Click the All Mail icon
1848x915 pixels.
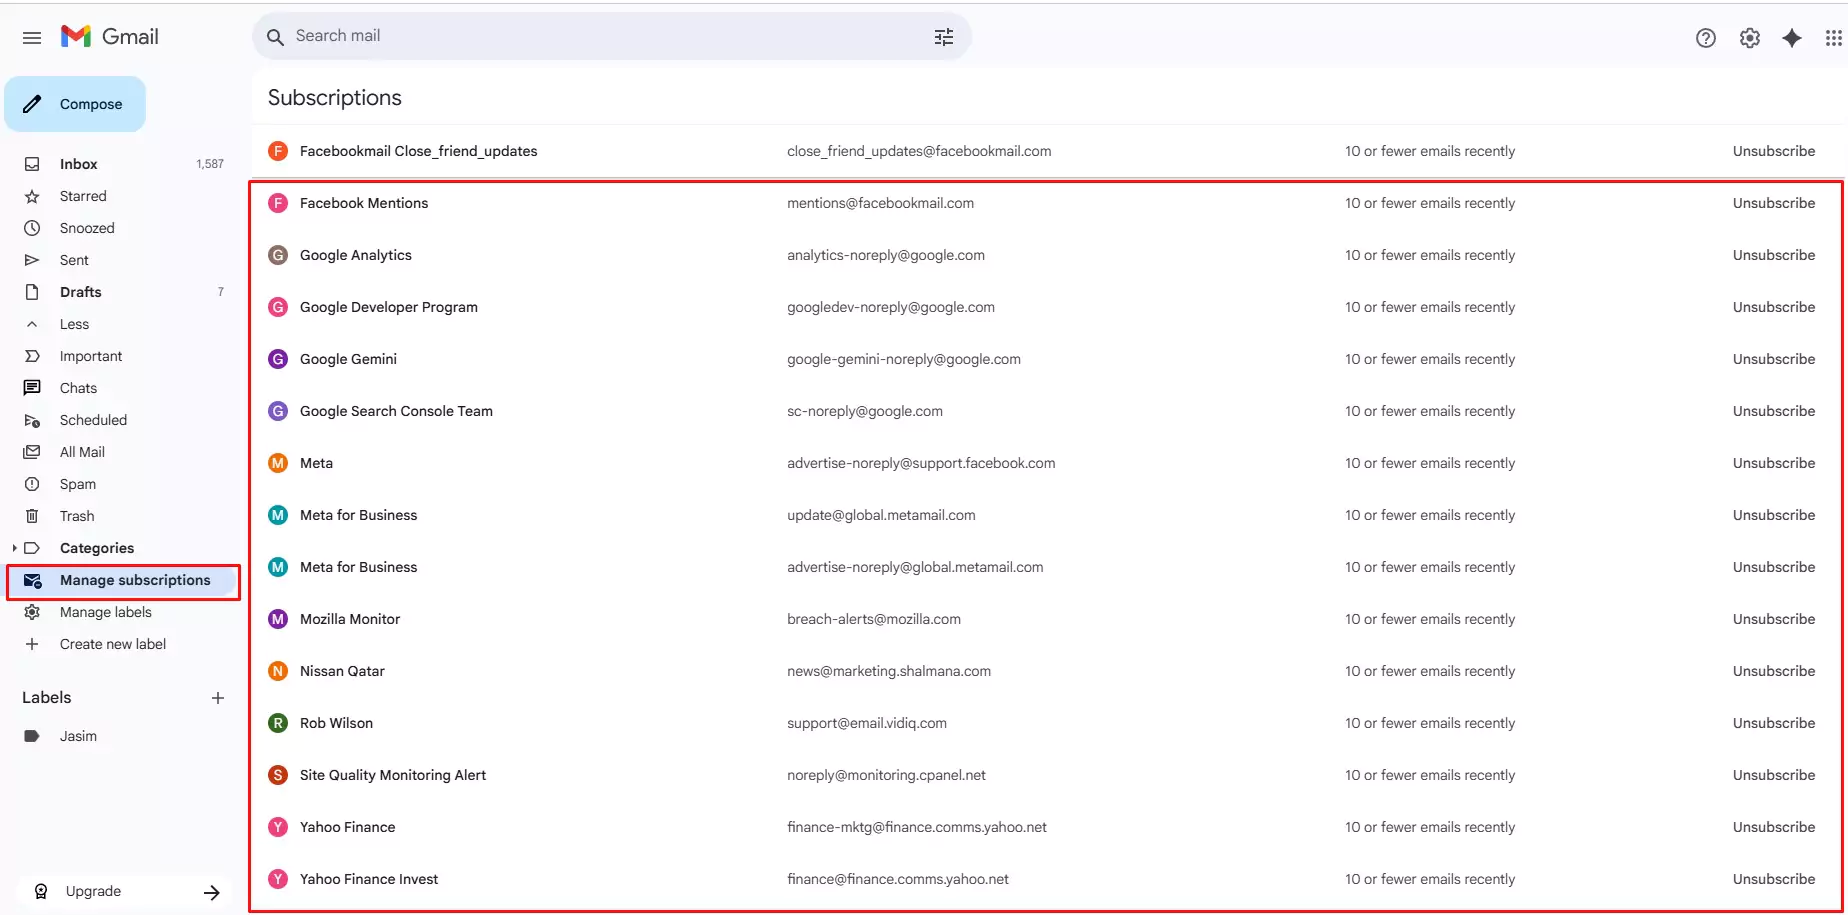[32, 452]
